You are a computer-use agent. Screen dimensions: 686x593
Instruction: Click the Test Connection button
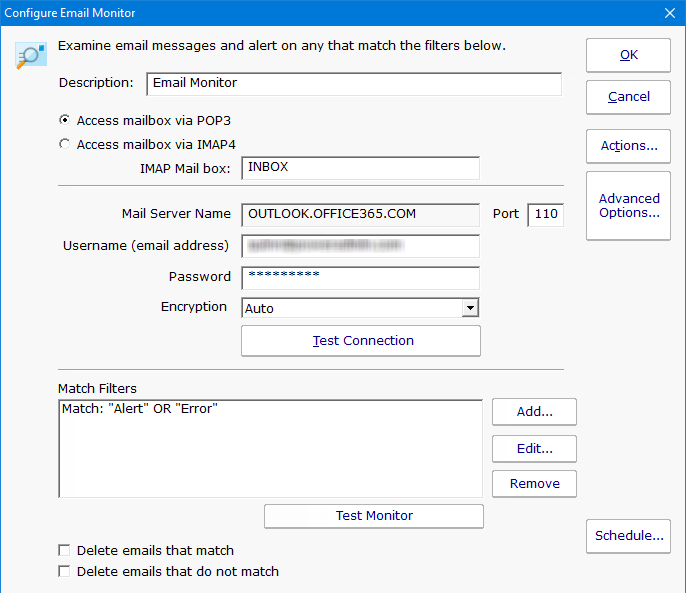361,341
